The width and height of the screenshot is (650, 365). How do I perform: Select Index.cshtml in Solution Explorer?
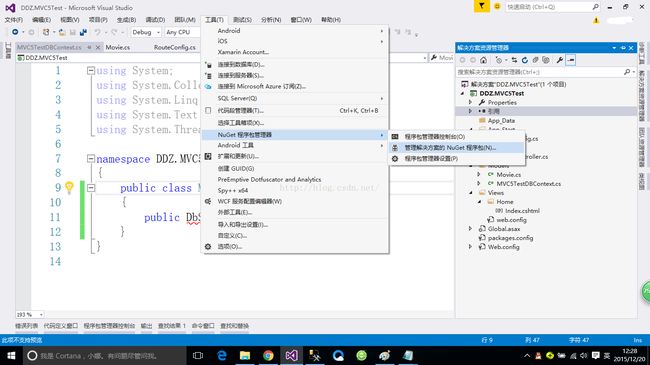click(522, 211)
